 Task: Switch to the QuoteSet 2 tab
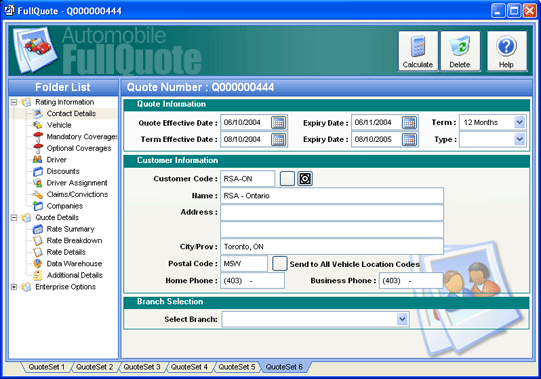(94, 367)
